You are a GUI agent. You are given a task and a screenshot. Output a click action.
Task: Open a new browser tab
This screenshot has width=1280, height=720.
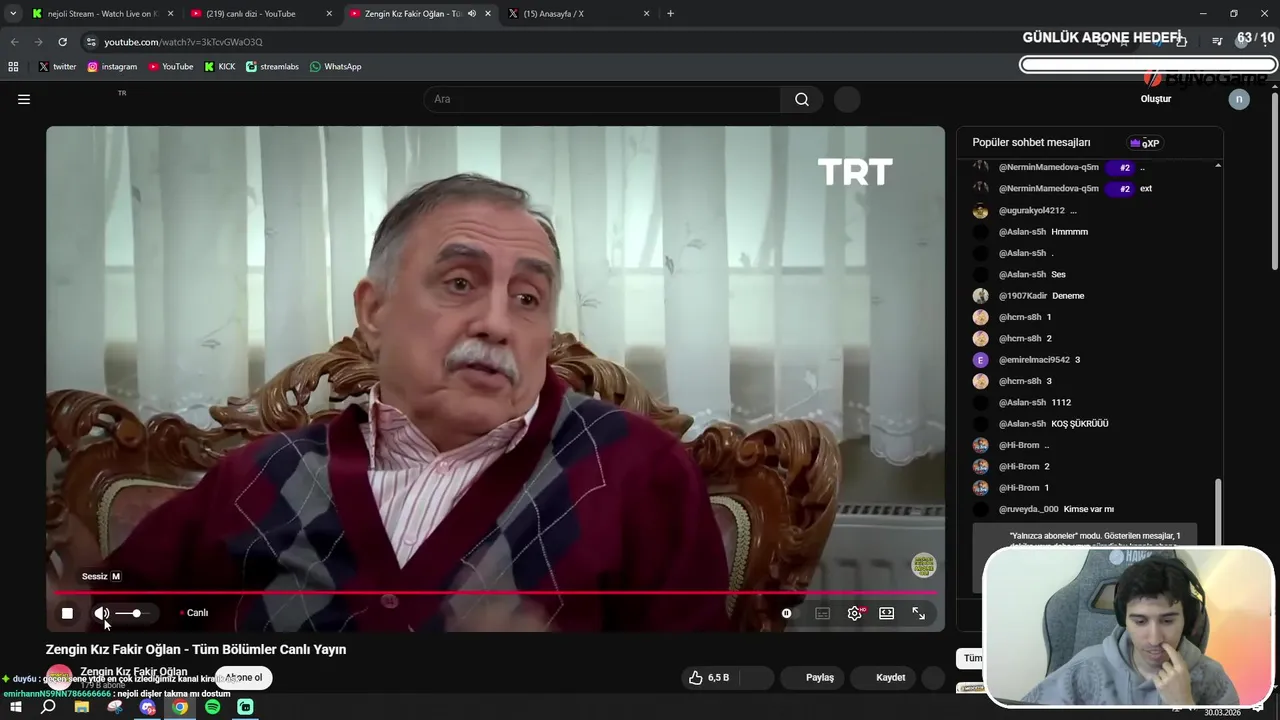(670, 14)
